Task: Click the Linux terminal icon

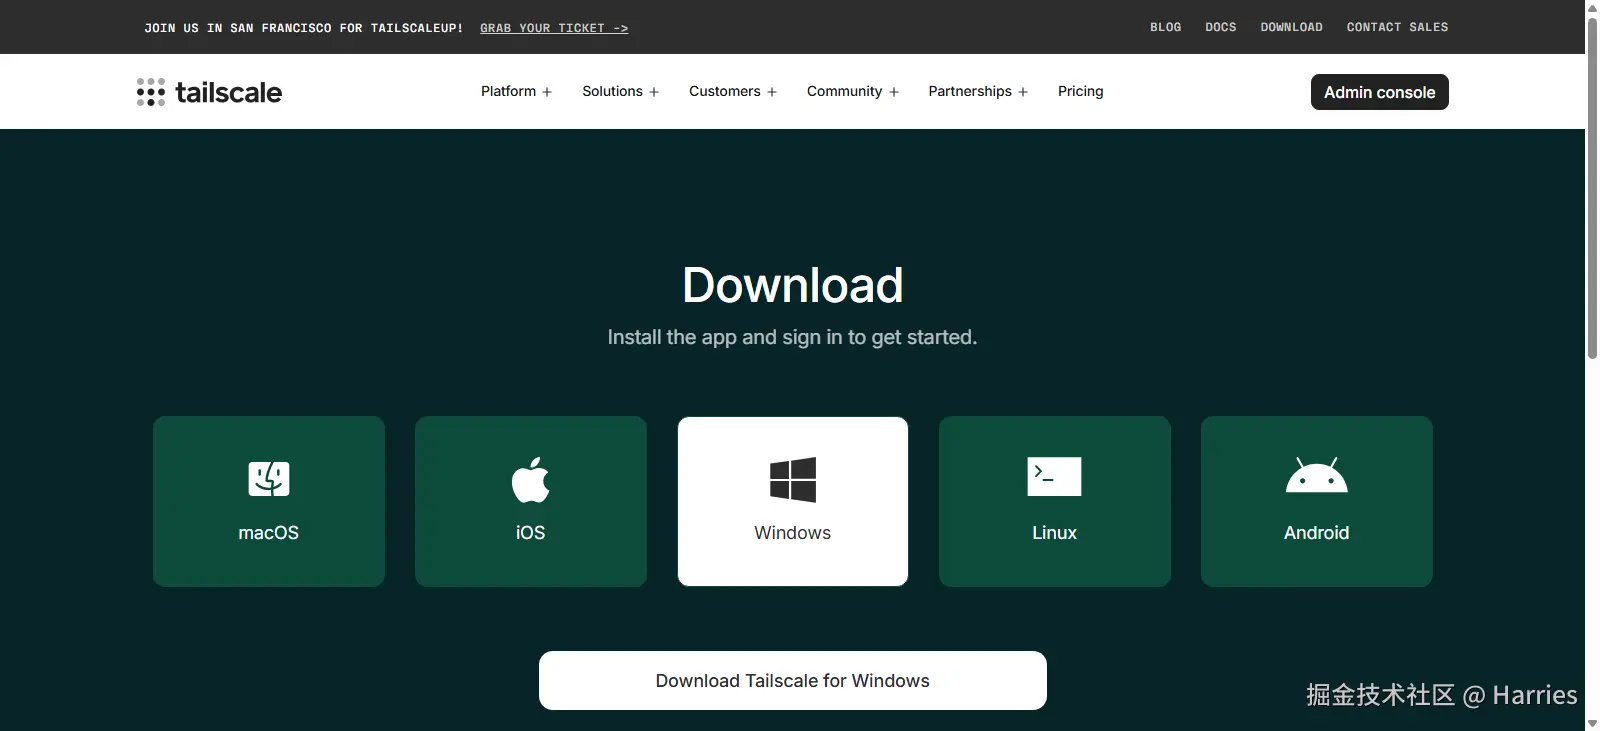Action: point(1054,476)
